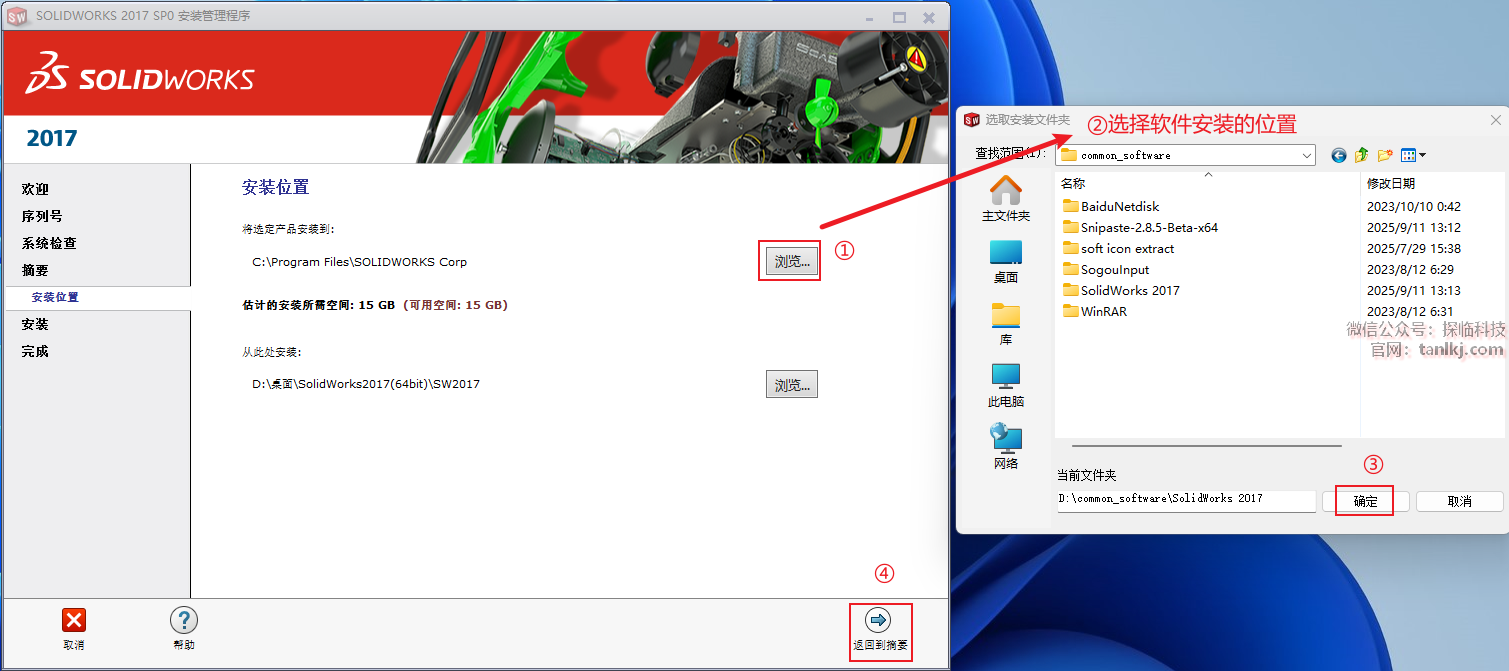Confirm folder with the 确定 button
The width and height of the screenshot is (1509, 671).
tap(1366, 501)
